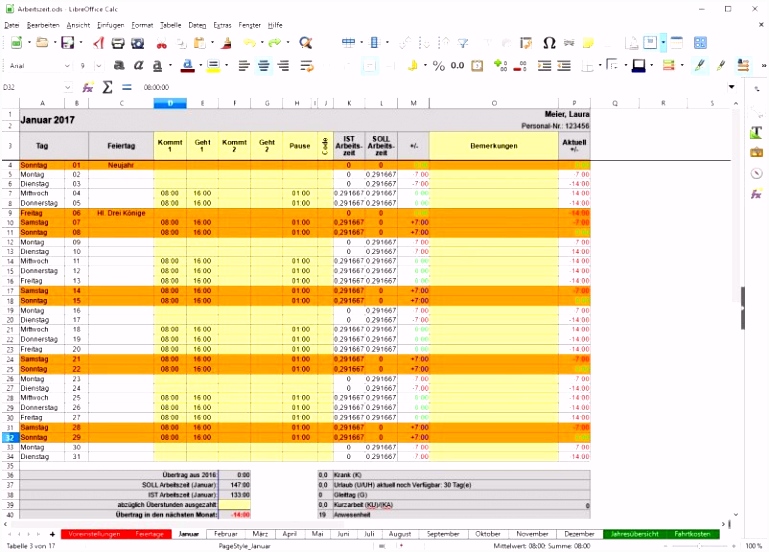Insert a hyperlink via the chain icon
This screenshot has height=552, width=769.
click(569, 43)
